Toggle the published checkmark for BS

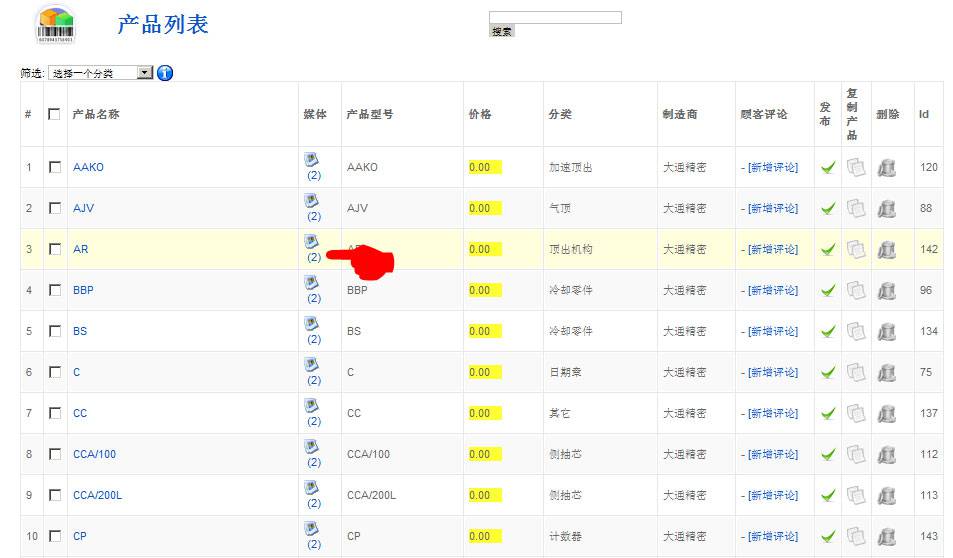[828, 331]
